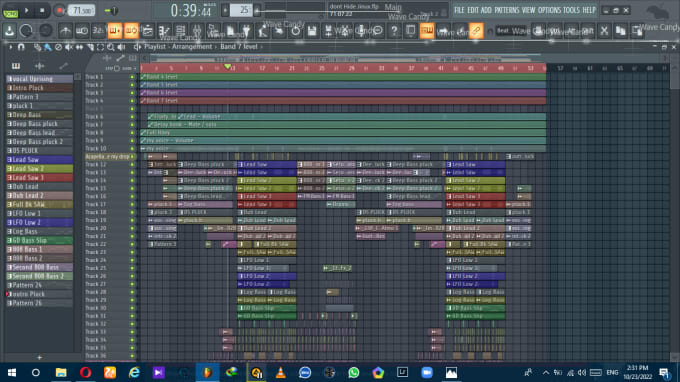Click the Playlist - Arrangement breadcrumb
680x382 pixels.
pyautogui.click(x=178, y=46)
